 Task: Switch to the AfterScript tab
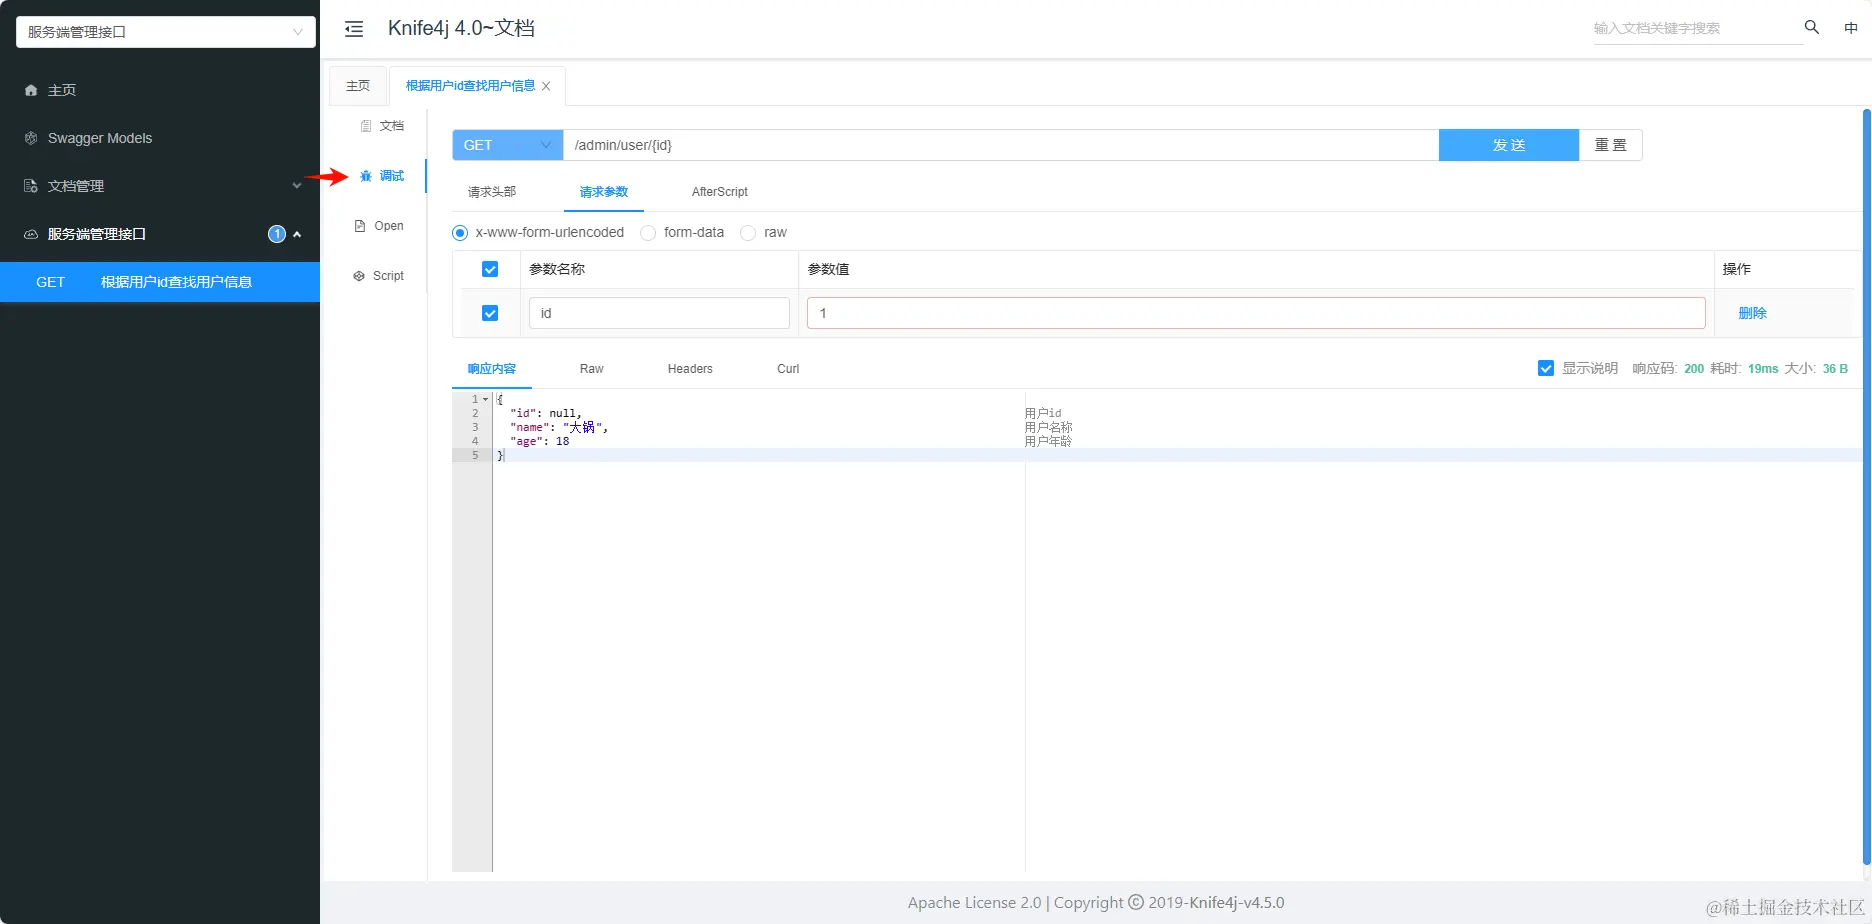(720, 192)
